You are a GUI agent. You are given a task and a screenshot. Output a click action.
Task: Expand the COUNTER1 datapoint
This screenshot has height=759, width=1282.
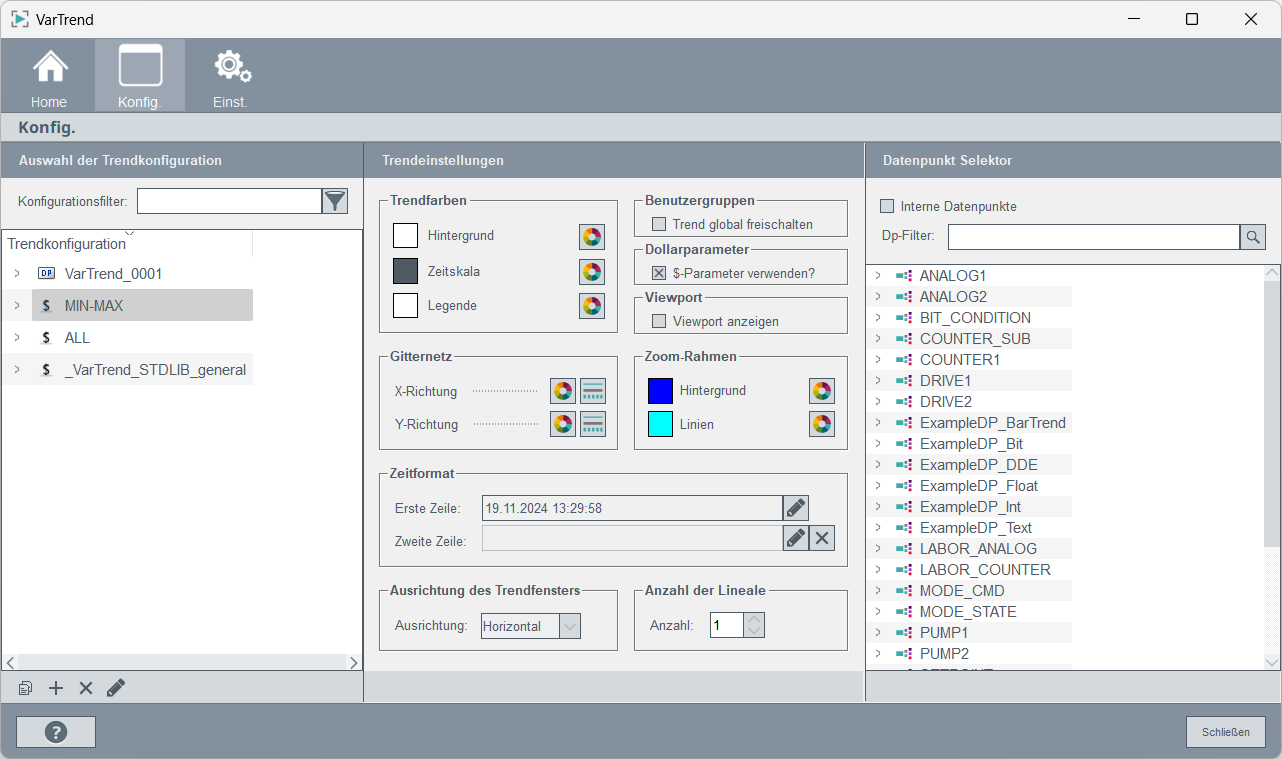(877, 359)
